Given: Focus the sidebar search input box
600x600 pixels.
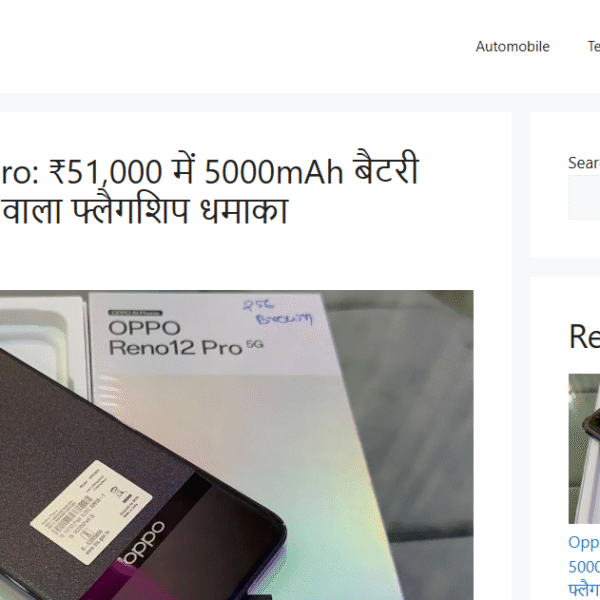Looking at the screenshot, I should 584,197.
